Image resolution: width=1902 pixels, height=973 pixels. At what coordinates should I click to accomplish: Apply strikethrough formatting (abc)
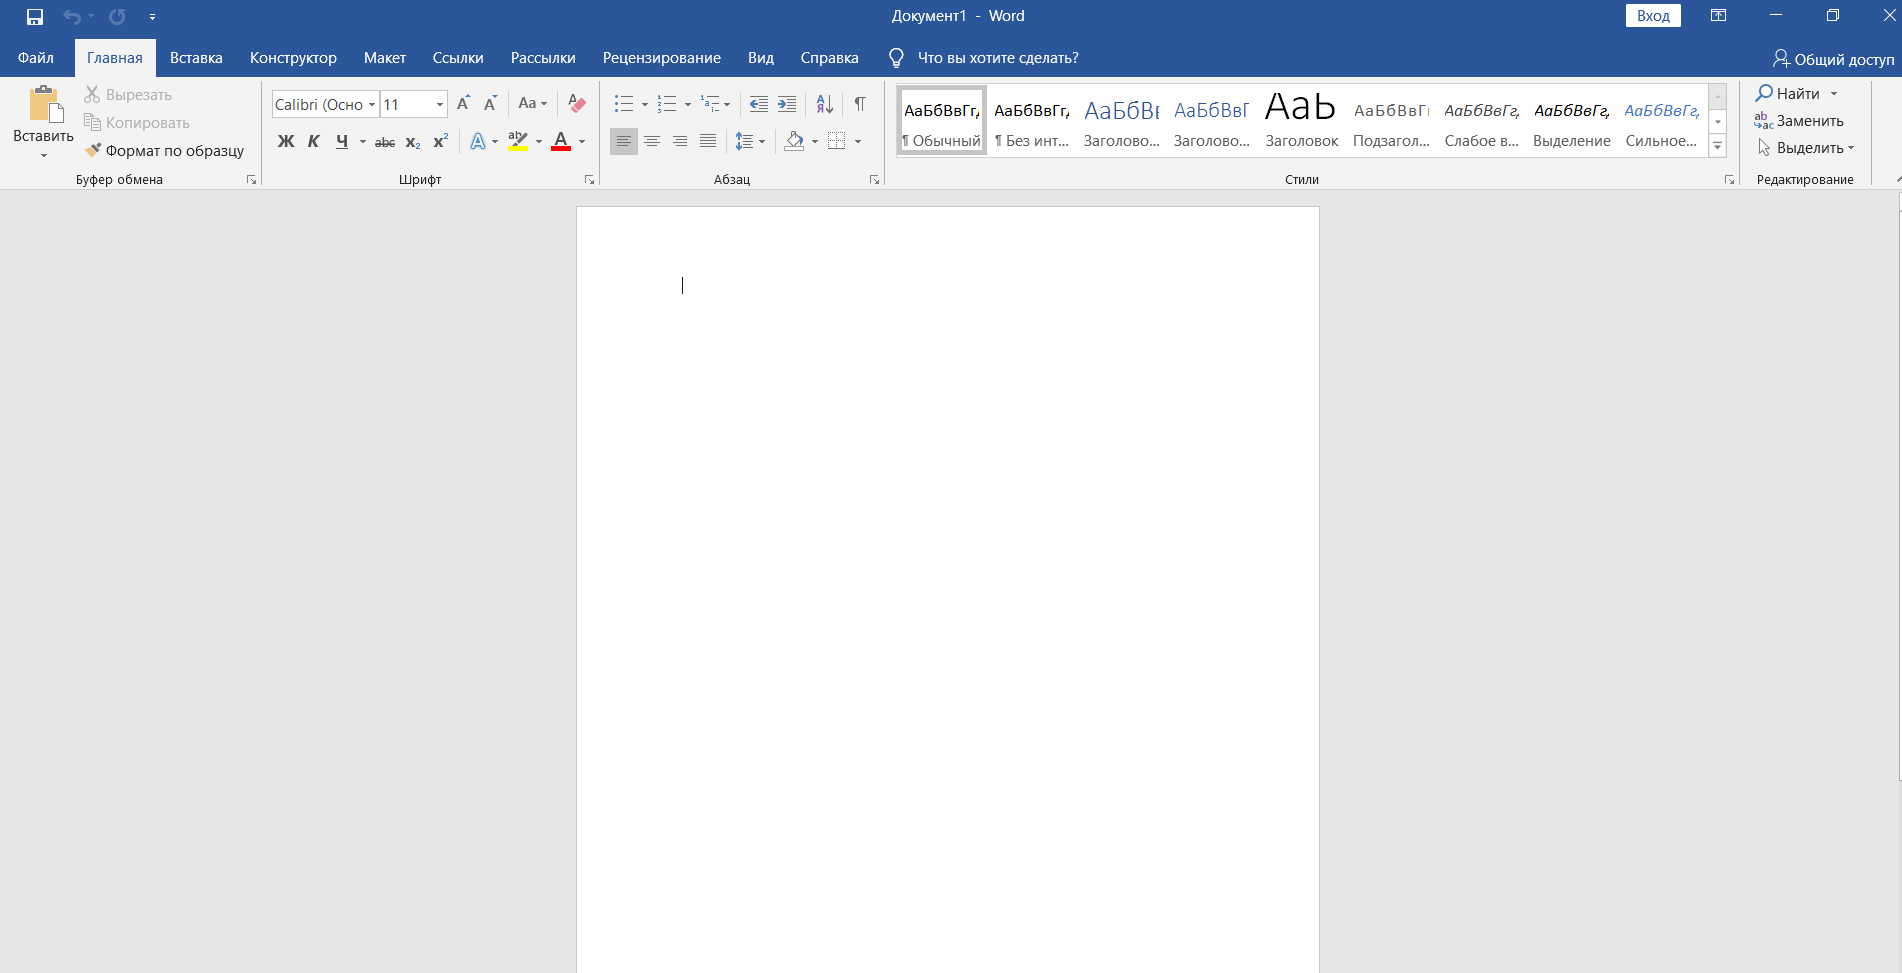(385, 142)
